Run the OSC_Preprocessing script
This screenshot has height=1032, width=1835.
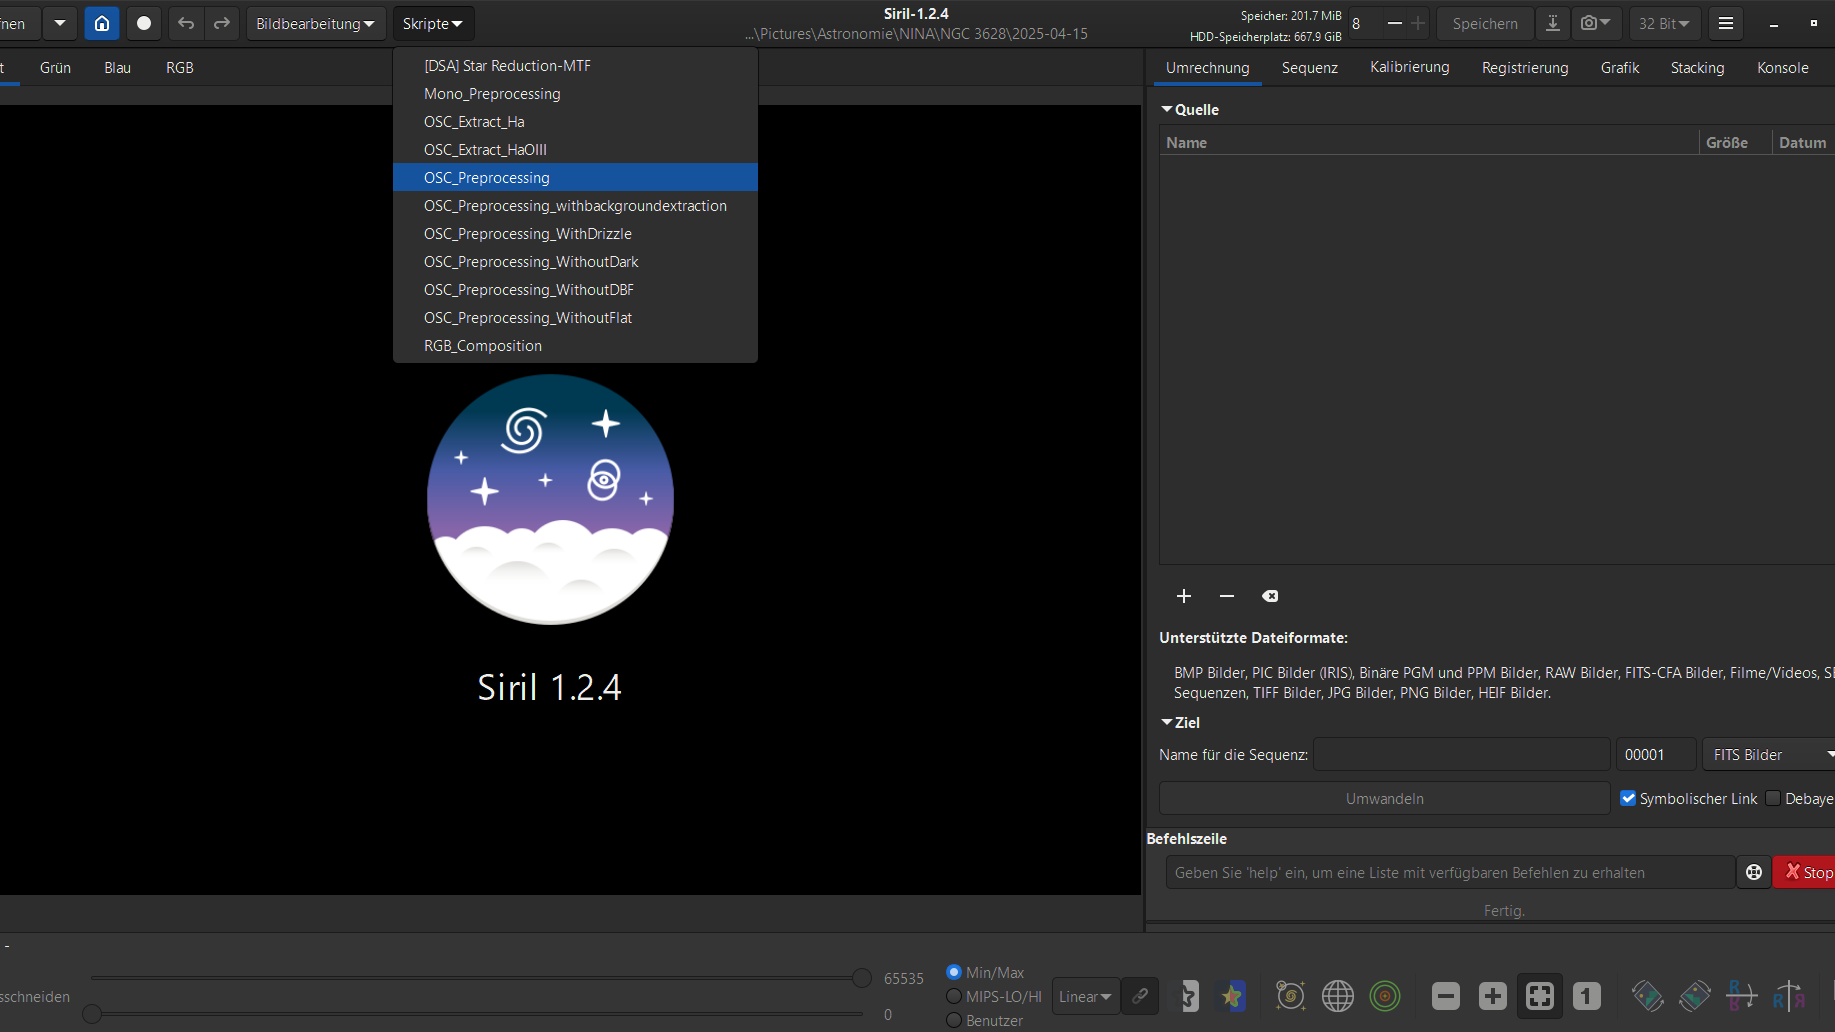pyautogui.click(x=575, y=177)
